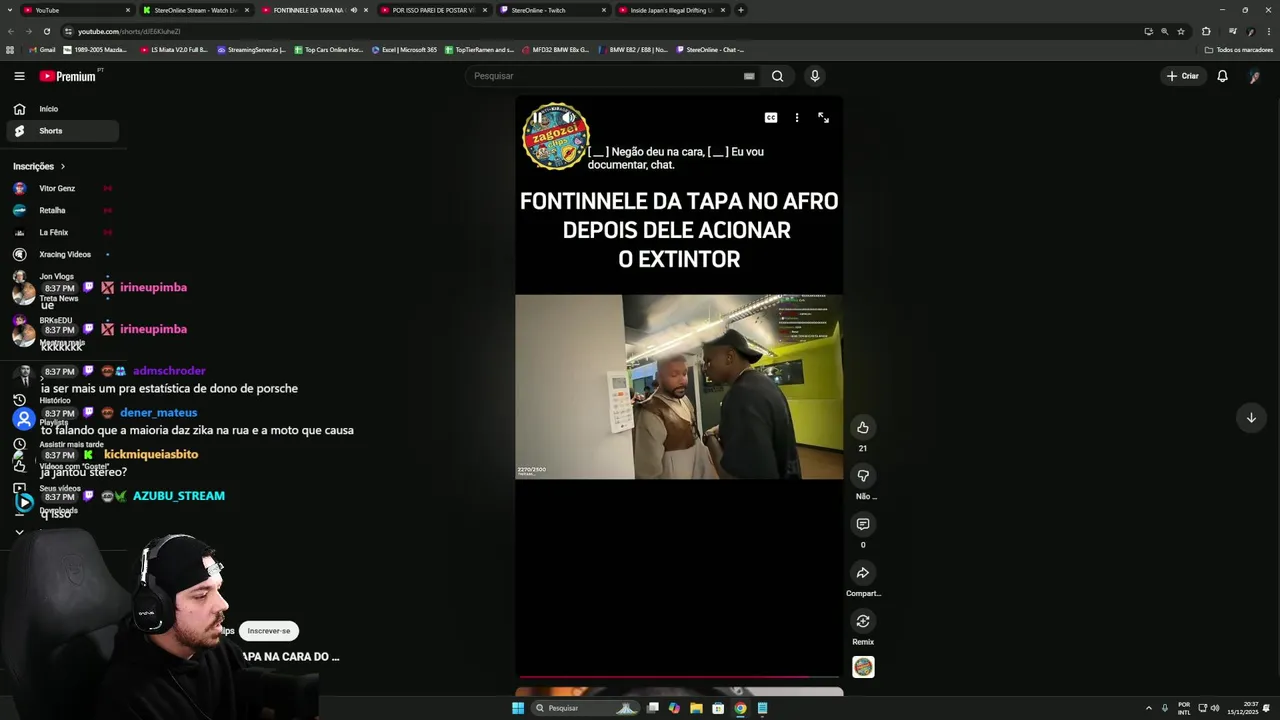Click the magnifier search button

(777, 76)
